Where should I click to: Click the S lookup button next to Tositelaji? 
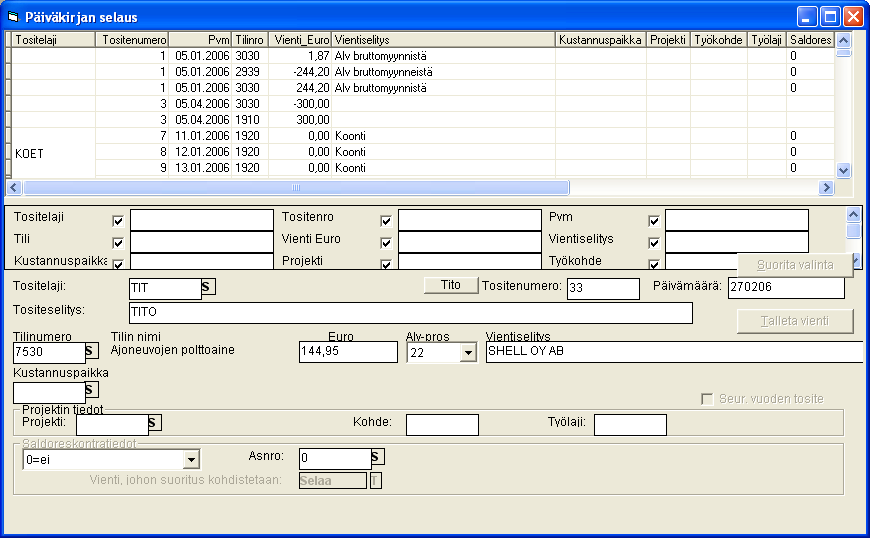pos(208,287)
